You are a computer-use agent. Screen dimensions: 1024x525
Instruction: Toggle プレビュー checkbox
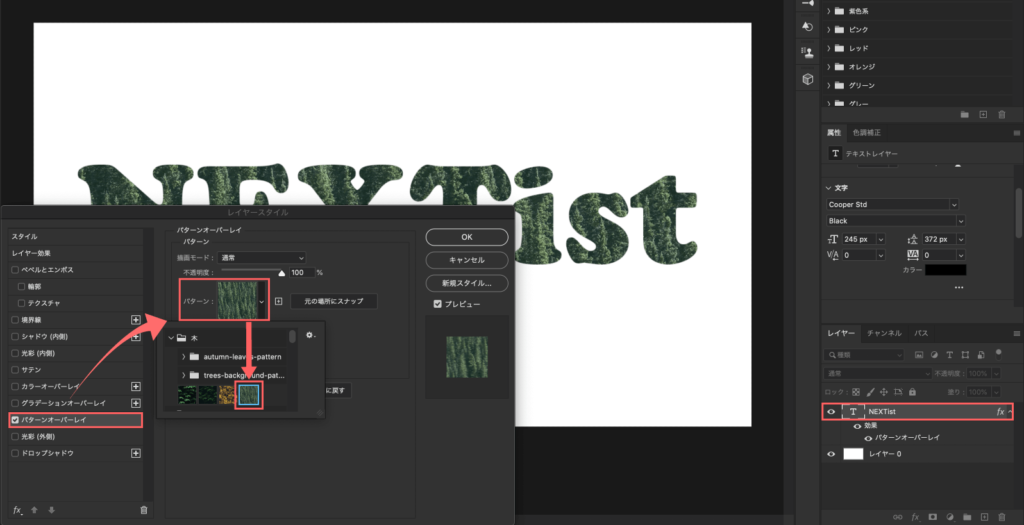(x=438, y=304)
